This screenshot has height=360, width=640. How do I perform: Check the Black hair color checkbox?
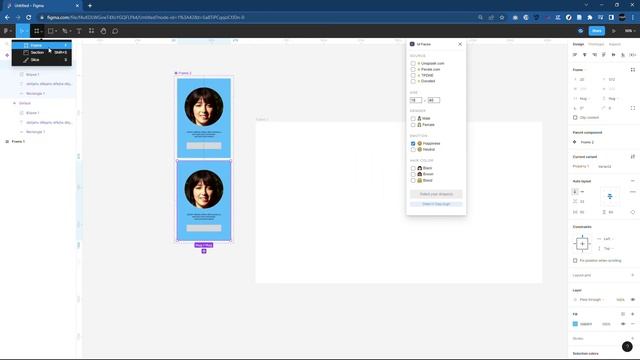[413, 168]
